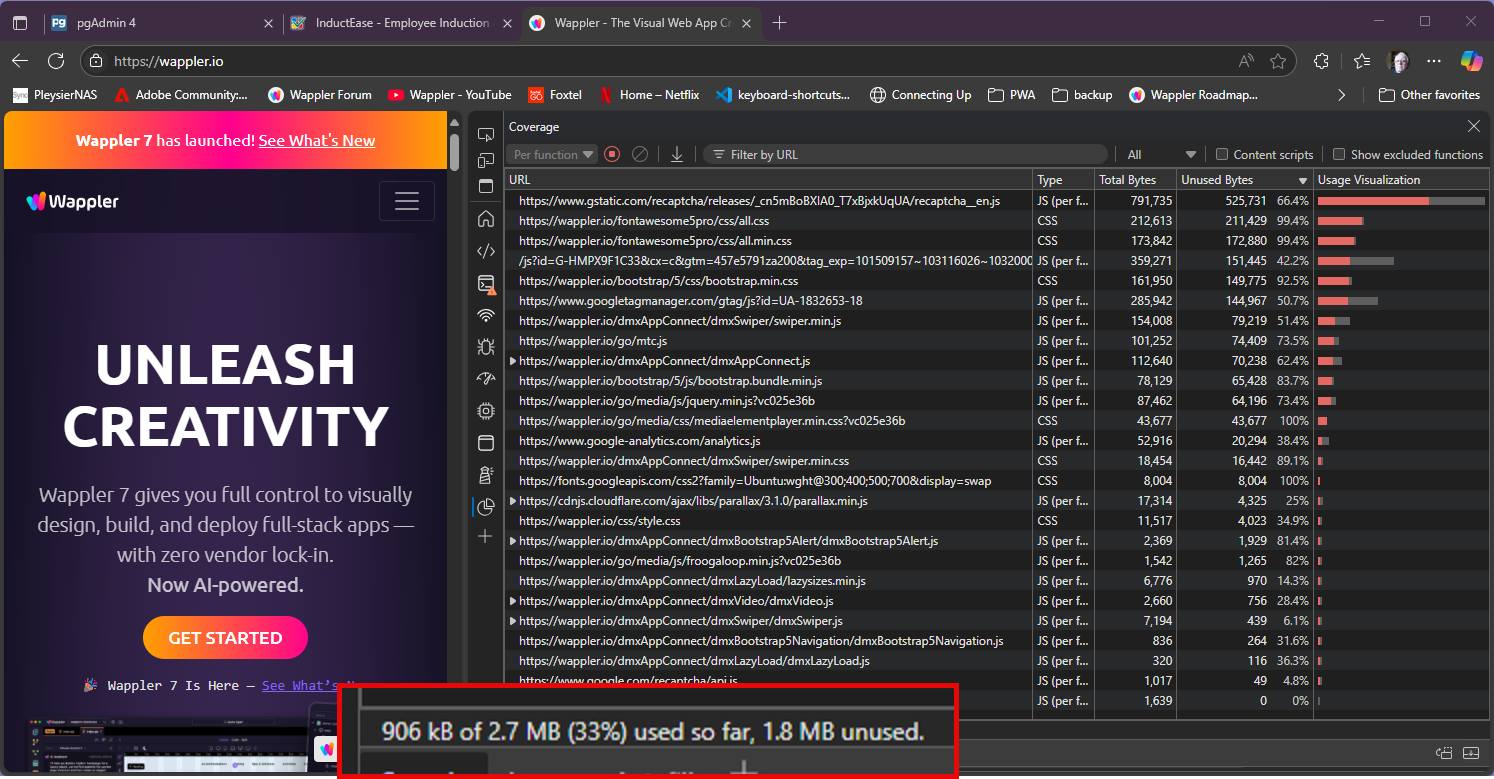Open the PWA favorites folder
This screenshot has height=779, width=1494.
[x=1011, y=95]
